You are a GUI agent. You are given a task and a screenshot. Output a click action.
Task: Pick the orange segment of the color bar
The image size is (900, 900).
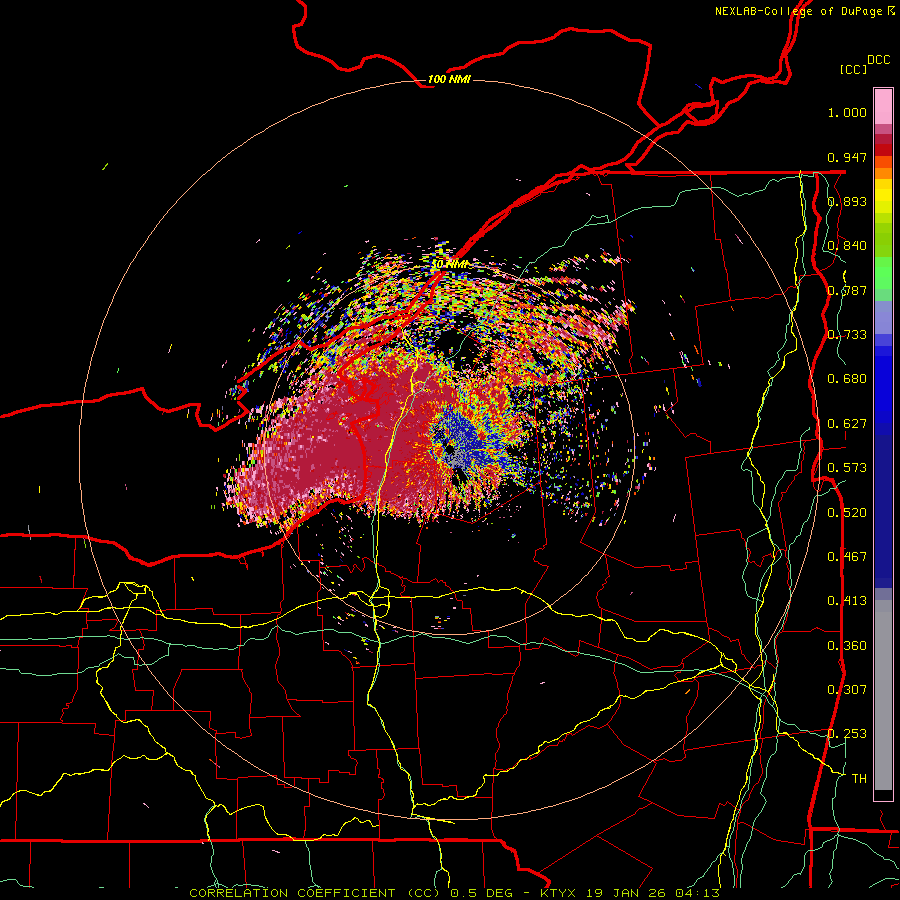(x=883, y=173)
